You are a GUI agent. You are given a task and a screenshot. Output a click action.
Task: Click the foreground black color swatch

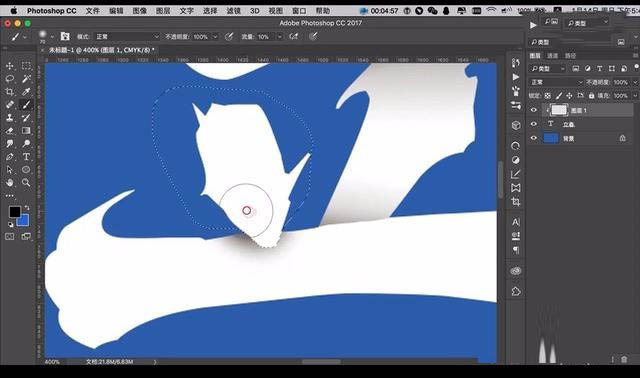[x=15, y=212]
